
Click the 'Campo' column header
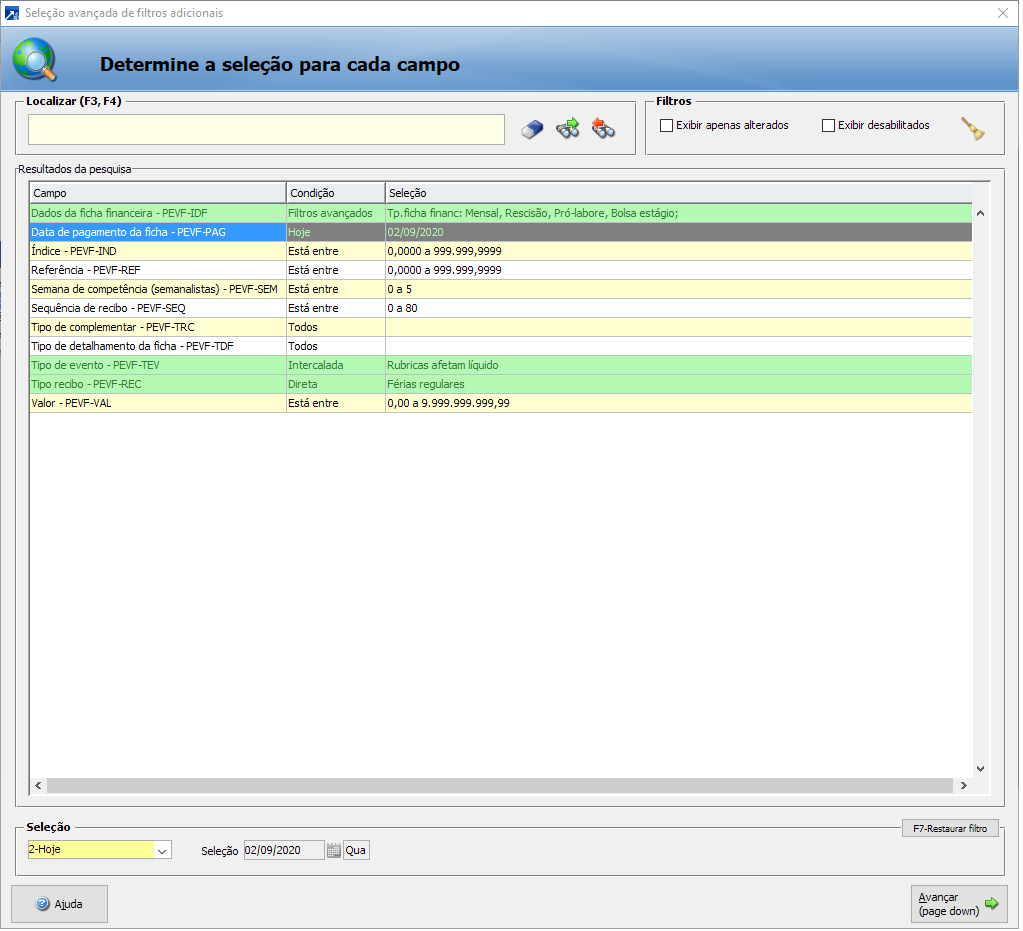point(157,193)
